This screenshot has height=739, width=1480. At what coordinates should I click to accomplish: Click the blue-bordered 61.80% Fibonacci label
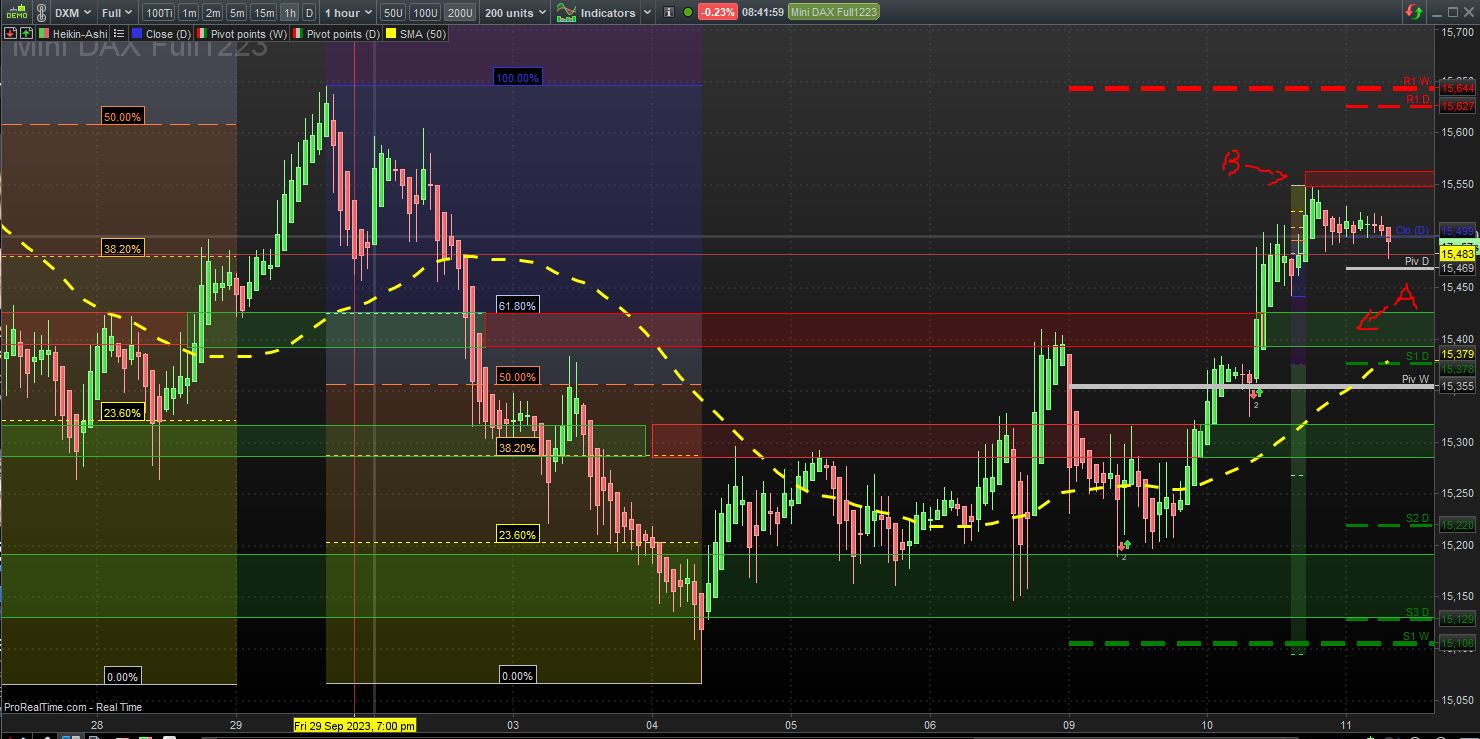click(517, 303)
